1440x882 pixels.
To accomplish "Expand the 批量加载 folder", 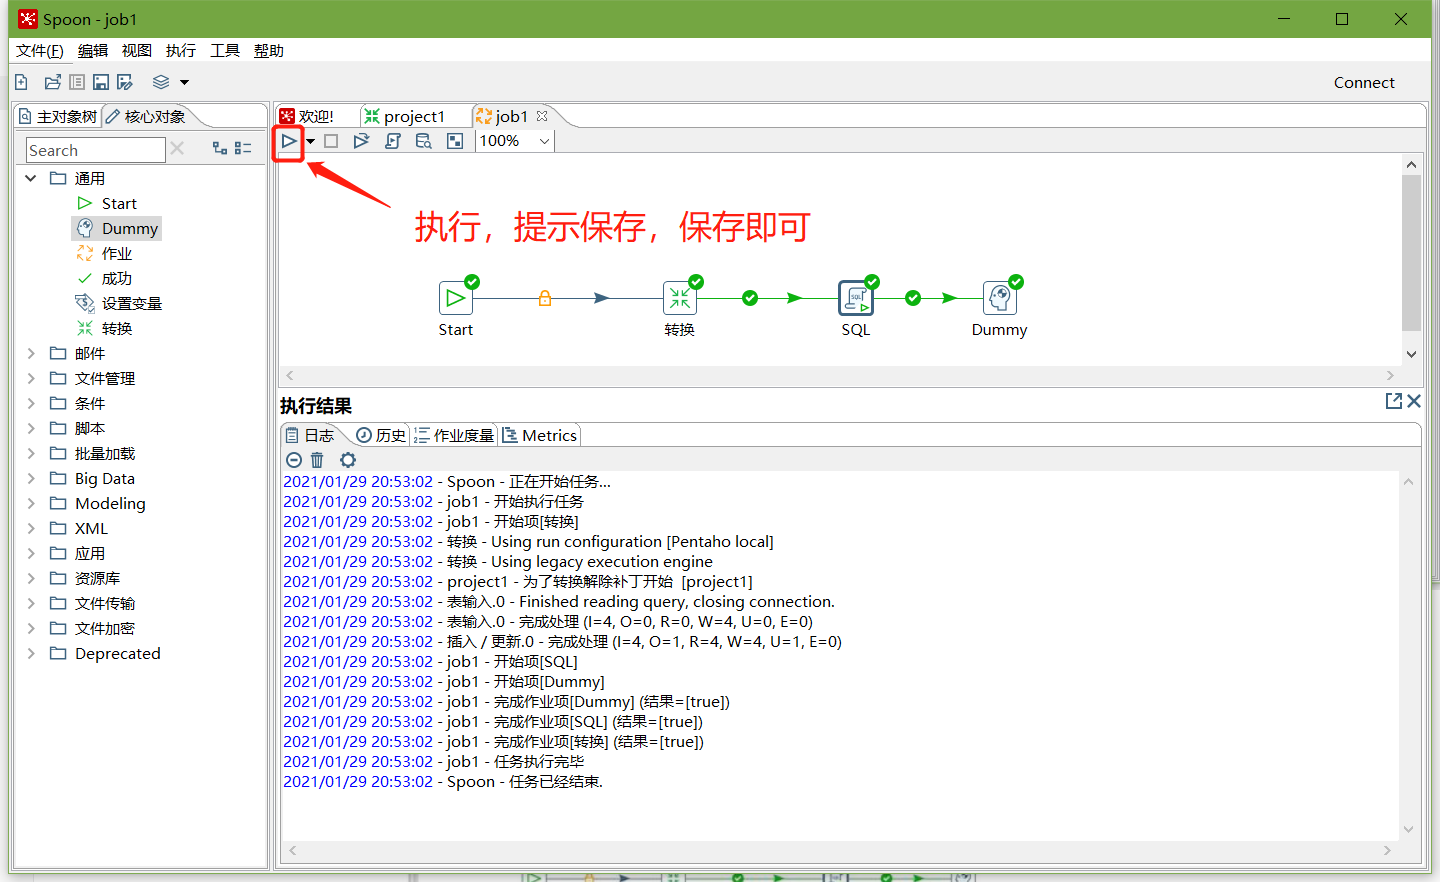I will [x=31, y=453].
